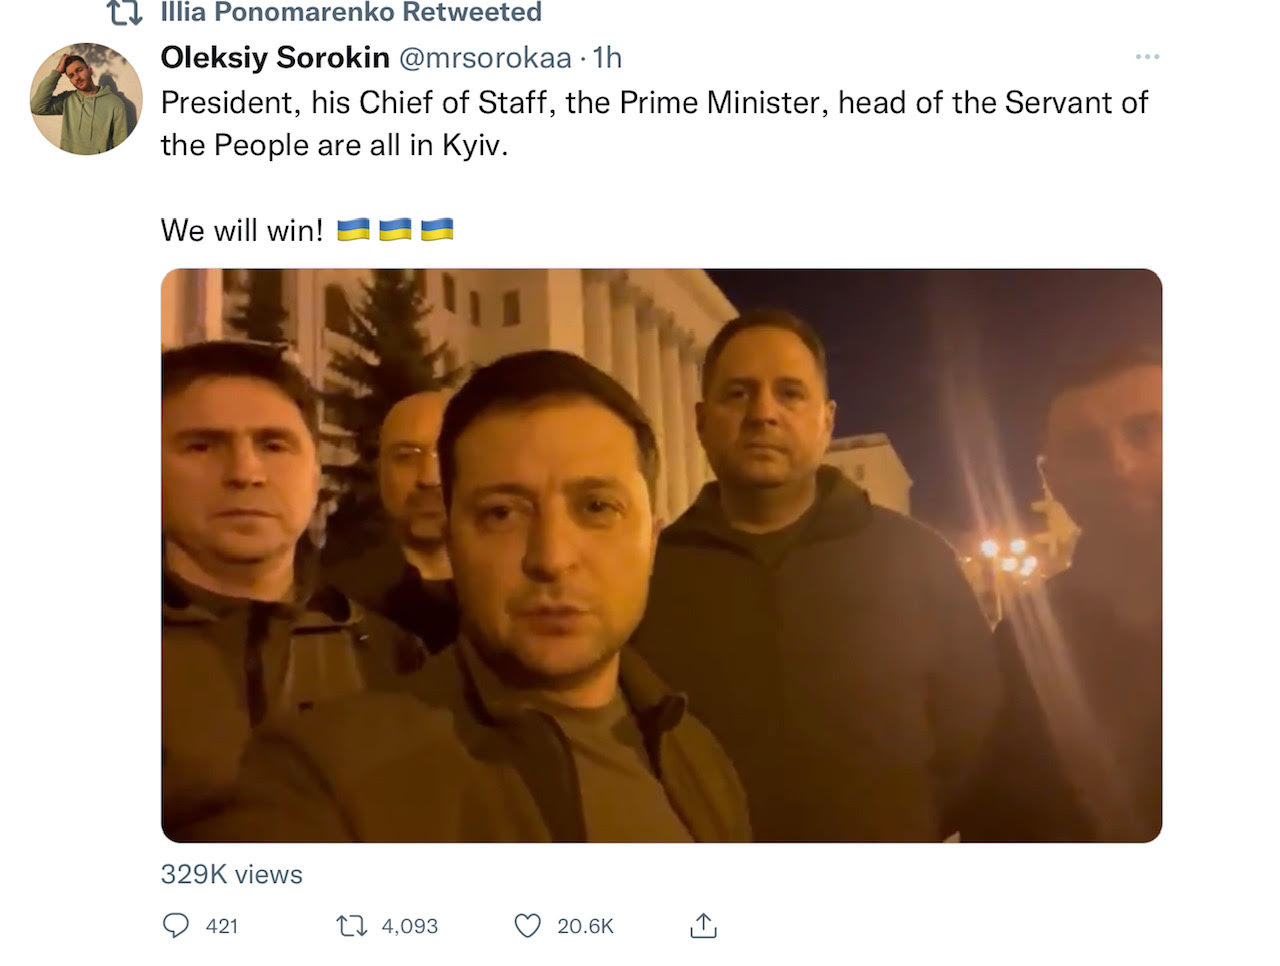Image resolution: width=1280 pixels, height=966 pixels.
Task: Open the @mrsorokaa handle
Action: (x=485, y=58)
